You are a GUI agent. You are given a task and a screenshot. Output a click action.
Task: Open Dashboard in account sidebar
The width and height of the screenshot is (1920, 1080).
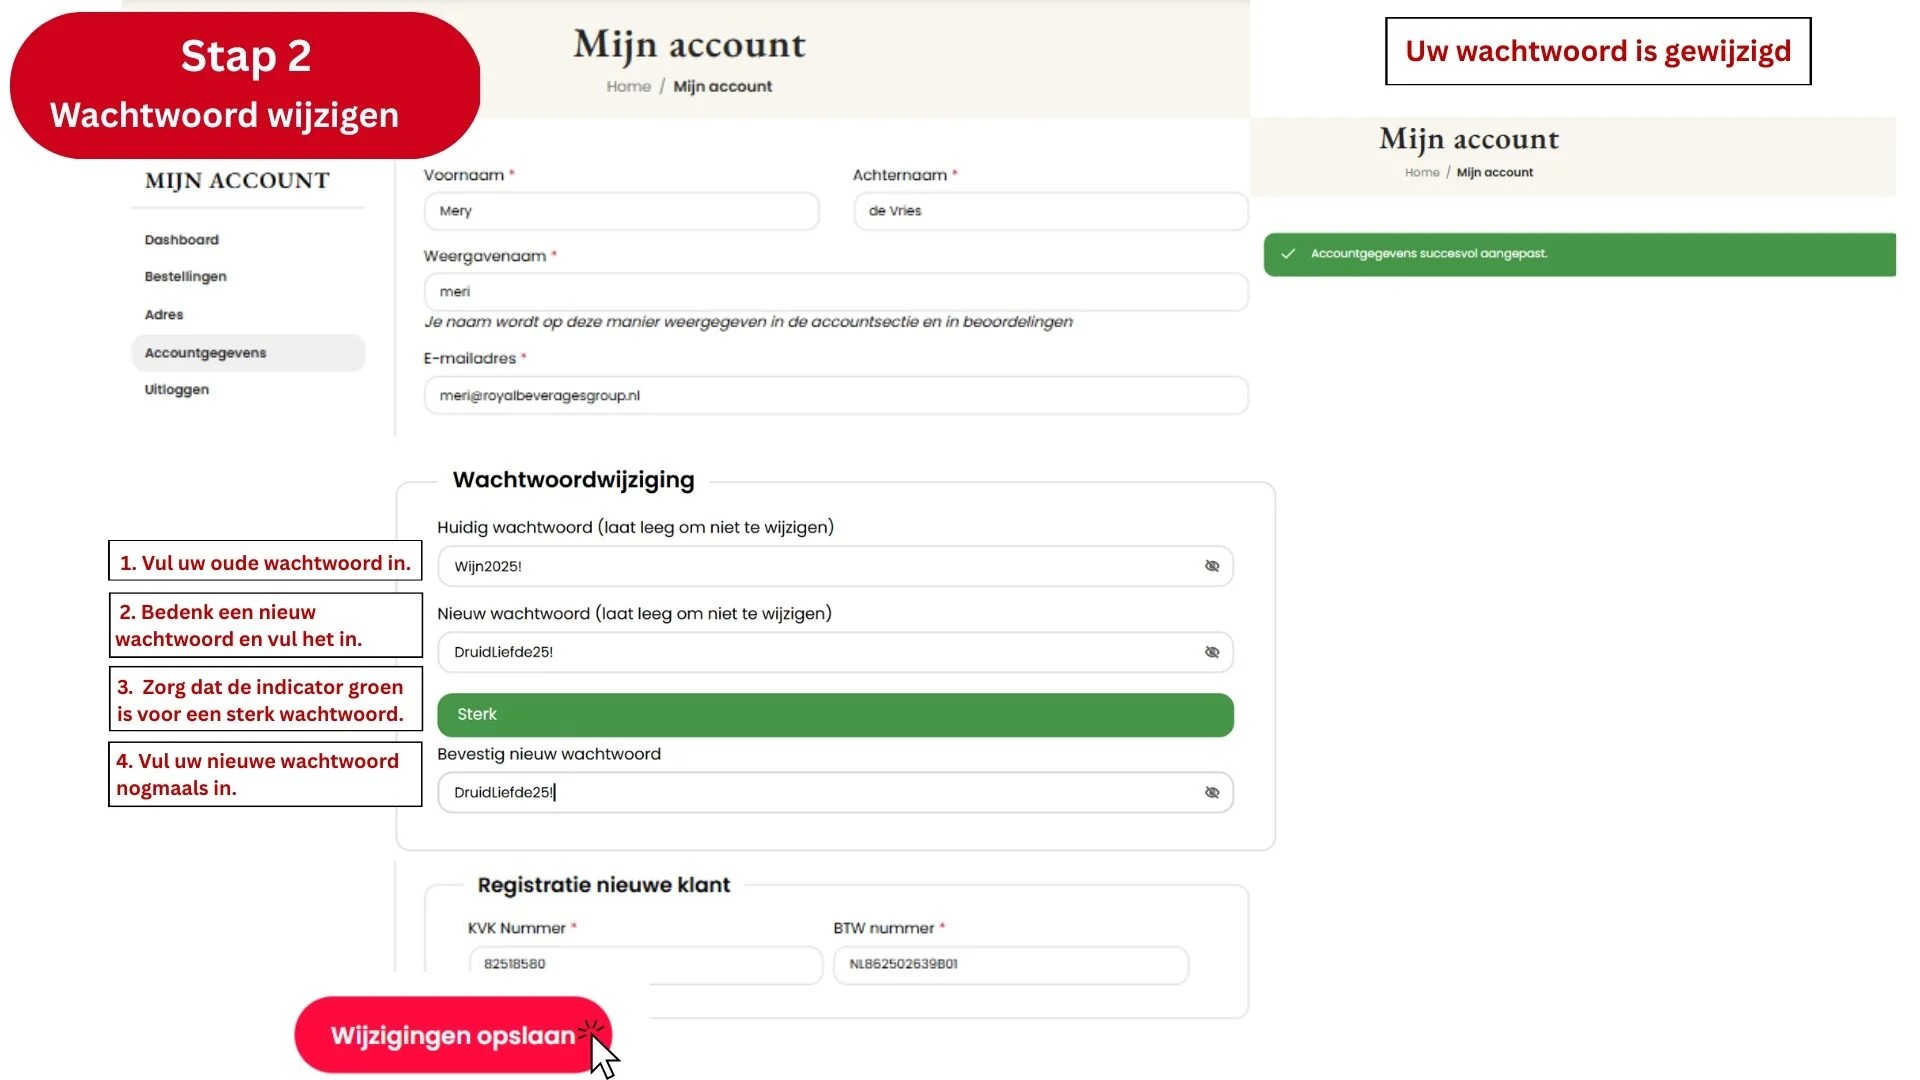coord(181,240)
